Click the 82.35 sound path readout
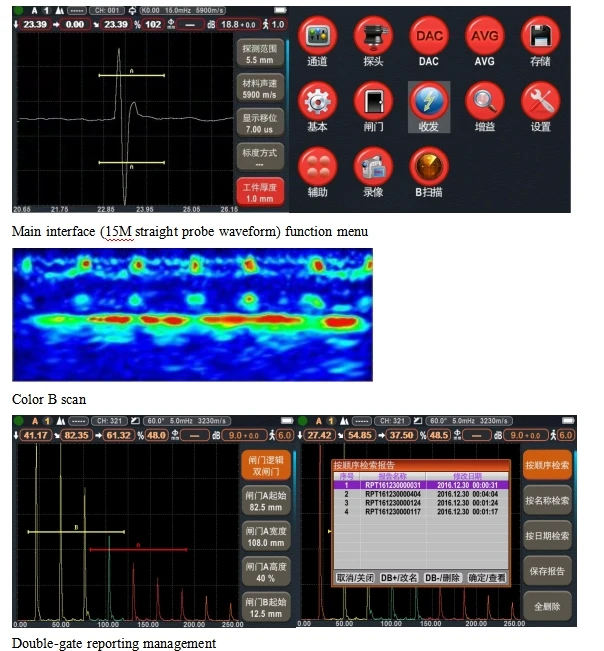The image size is (604, 651). (76, 436)
